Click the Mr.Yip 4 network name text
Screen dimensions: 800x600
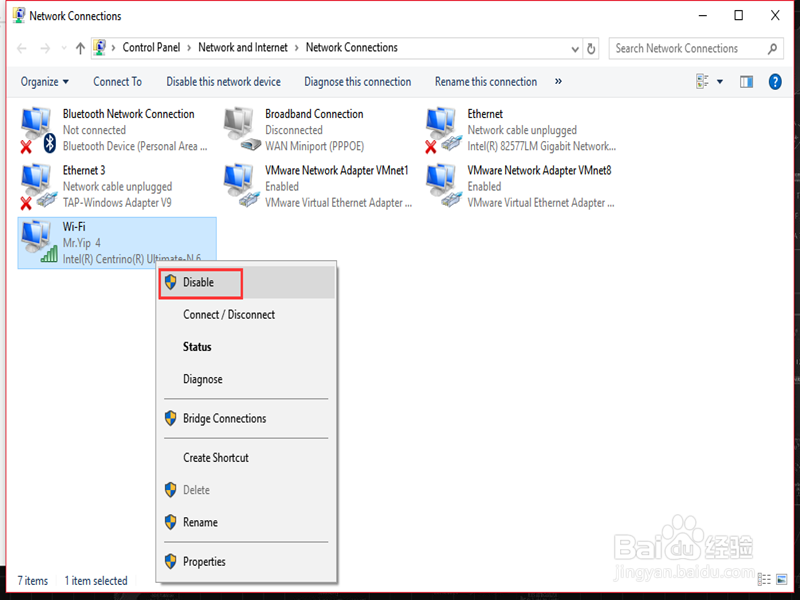point(82,243)
